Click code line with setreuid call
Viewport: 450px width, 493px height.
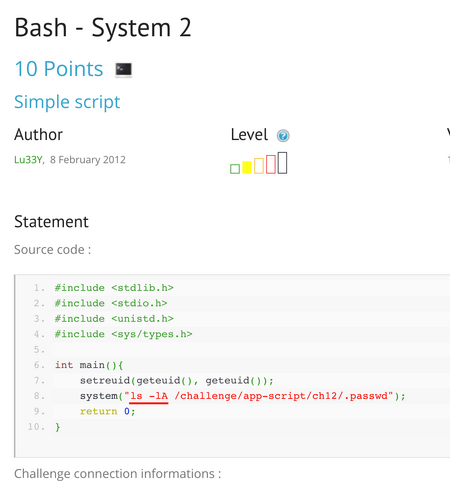177,381
